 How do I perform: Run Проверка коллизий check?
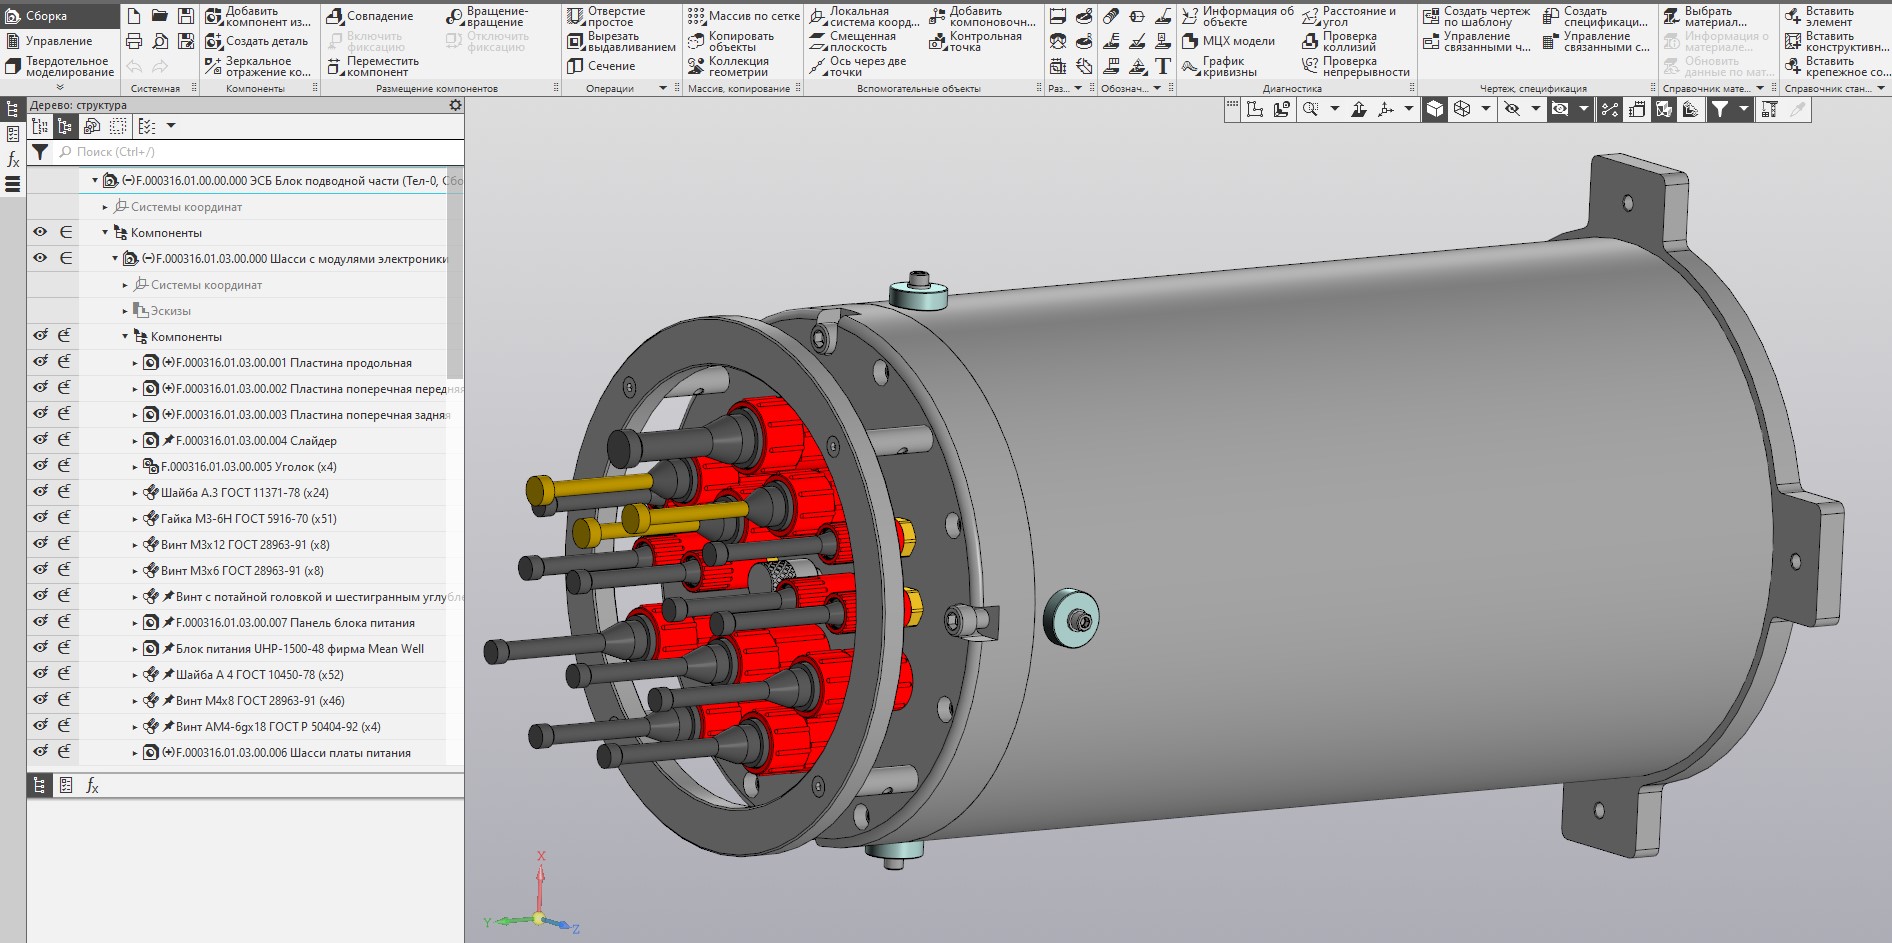click(x=1339, y=41)
